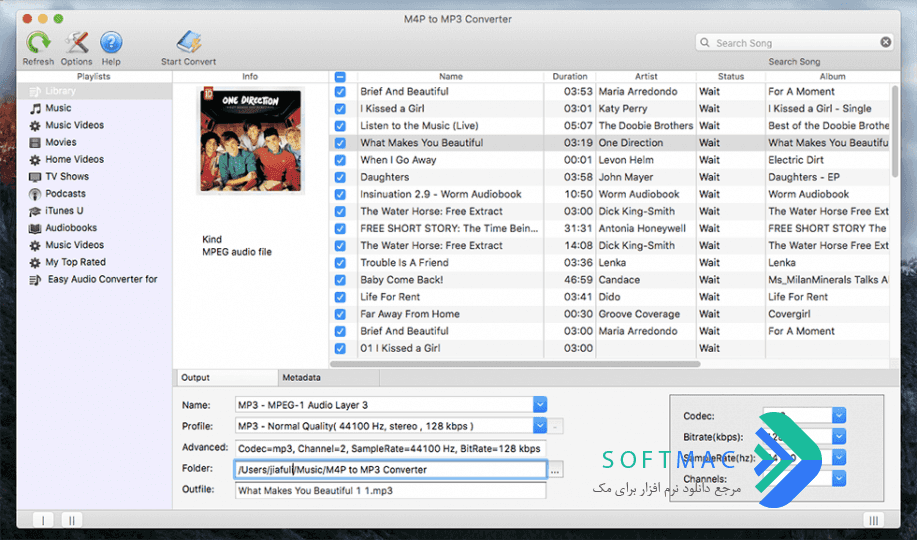Sort by the Artist column header
This screenshot has height=540, width=917.
pos(646,76)
